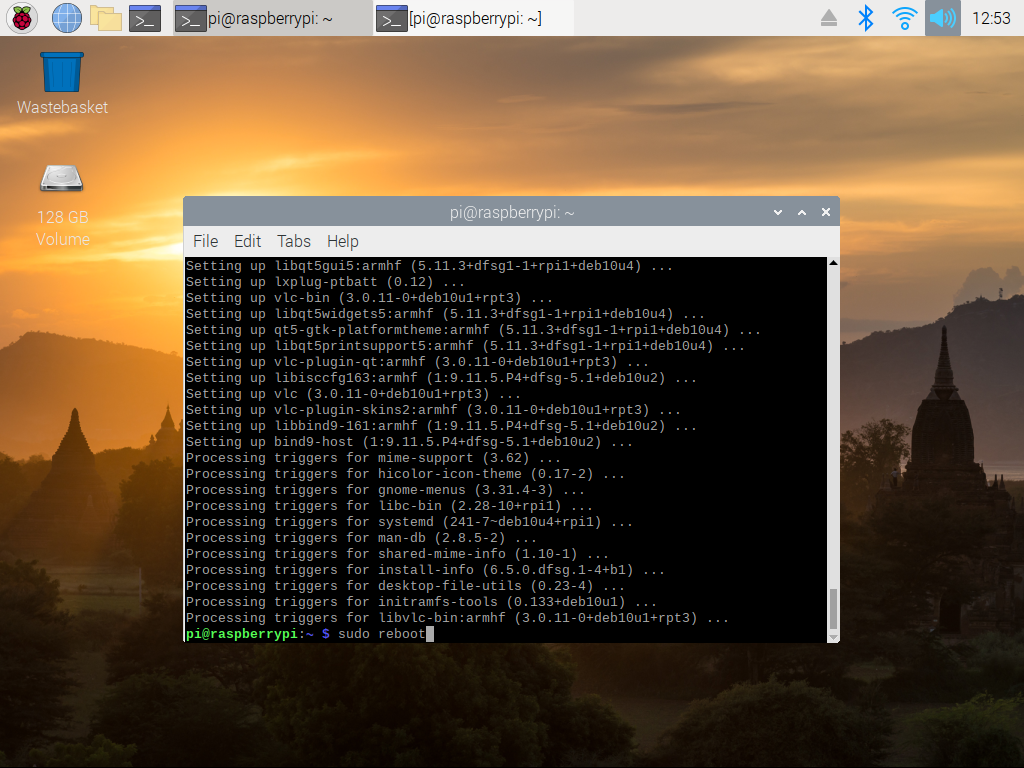Open the terminal Help menu
Image resolution: width=1024 pixels, height=768 pixels.
(343, 242)
